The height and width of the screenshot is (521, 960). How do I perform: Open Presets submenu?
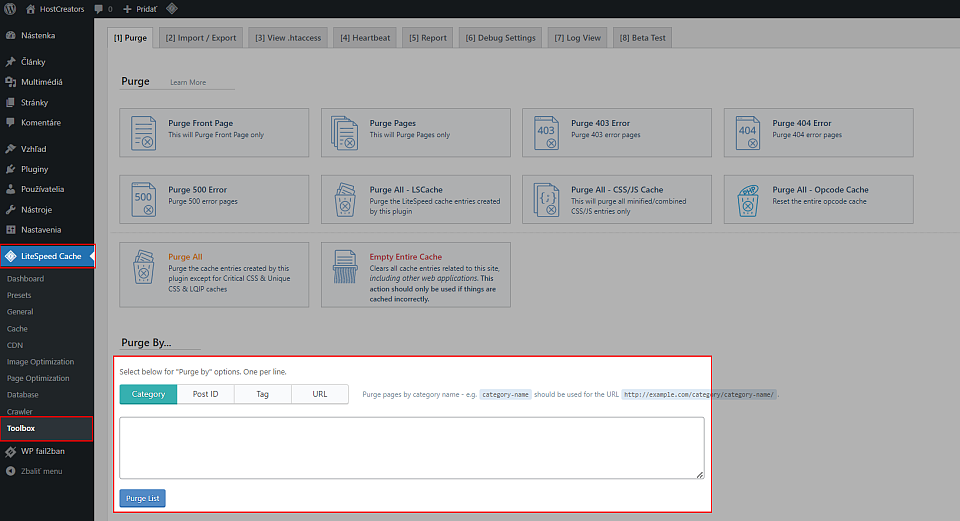click(19, 295)
